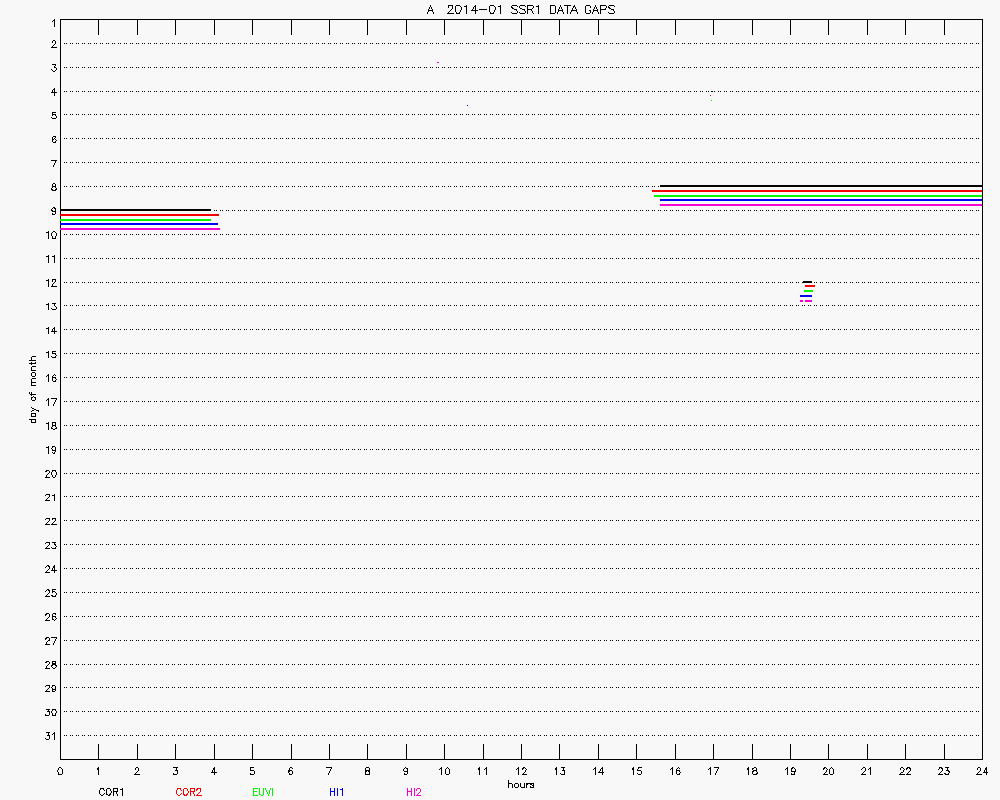Click the 'hours' x-axis label
The height and width of the screenshot is (800, 1000).
[x=520, y=784]
